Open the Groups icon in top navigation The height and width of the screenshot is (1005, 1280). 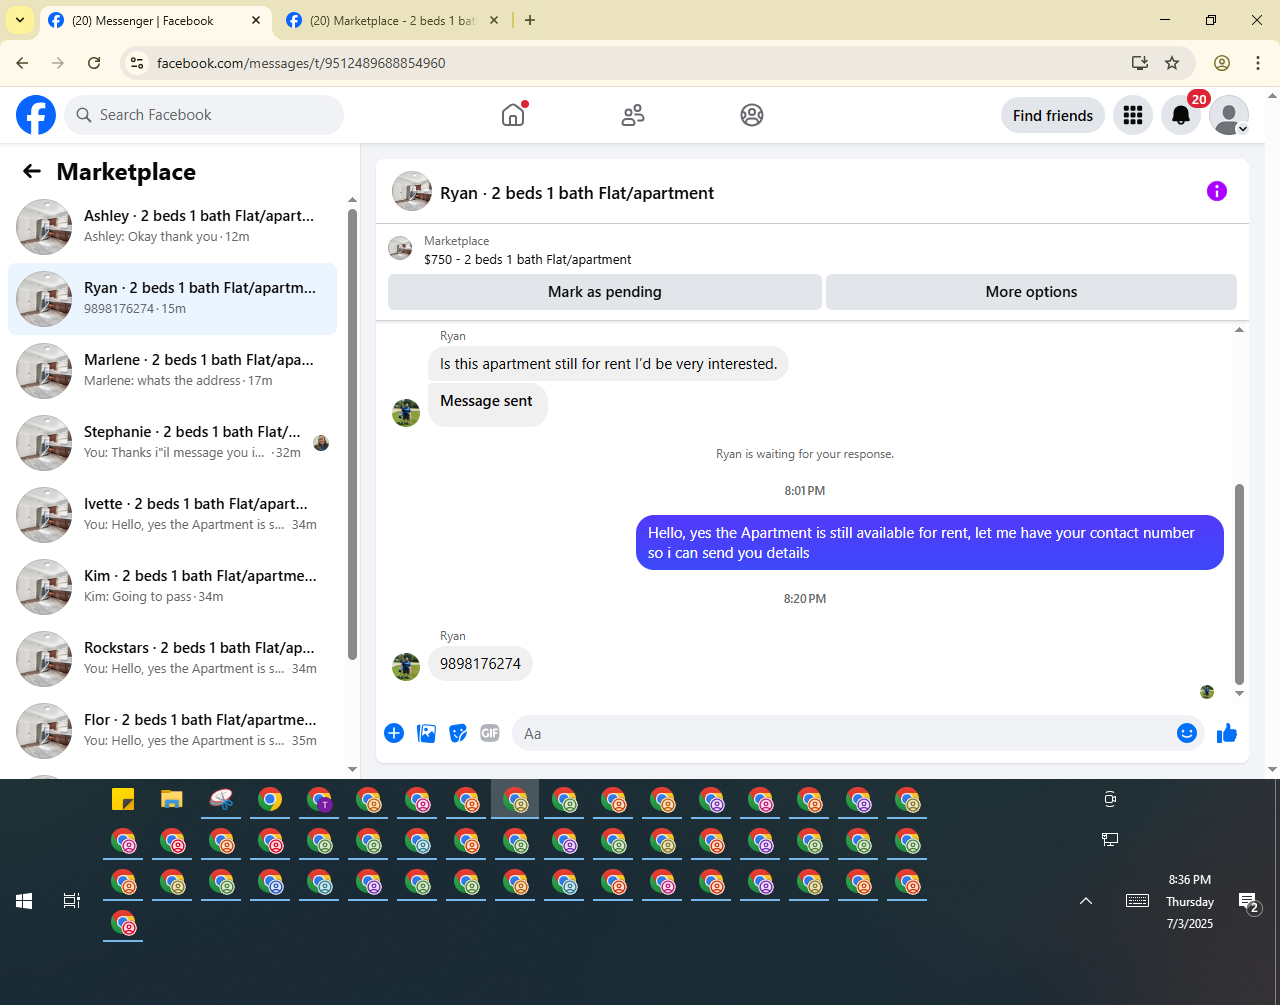coord(752,115)
